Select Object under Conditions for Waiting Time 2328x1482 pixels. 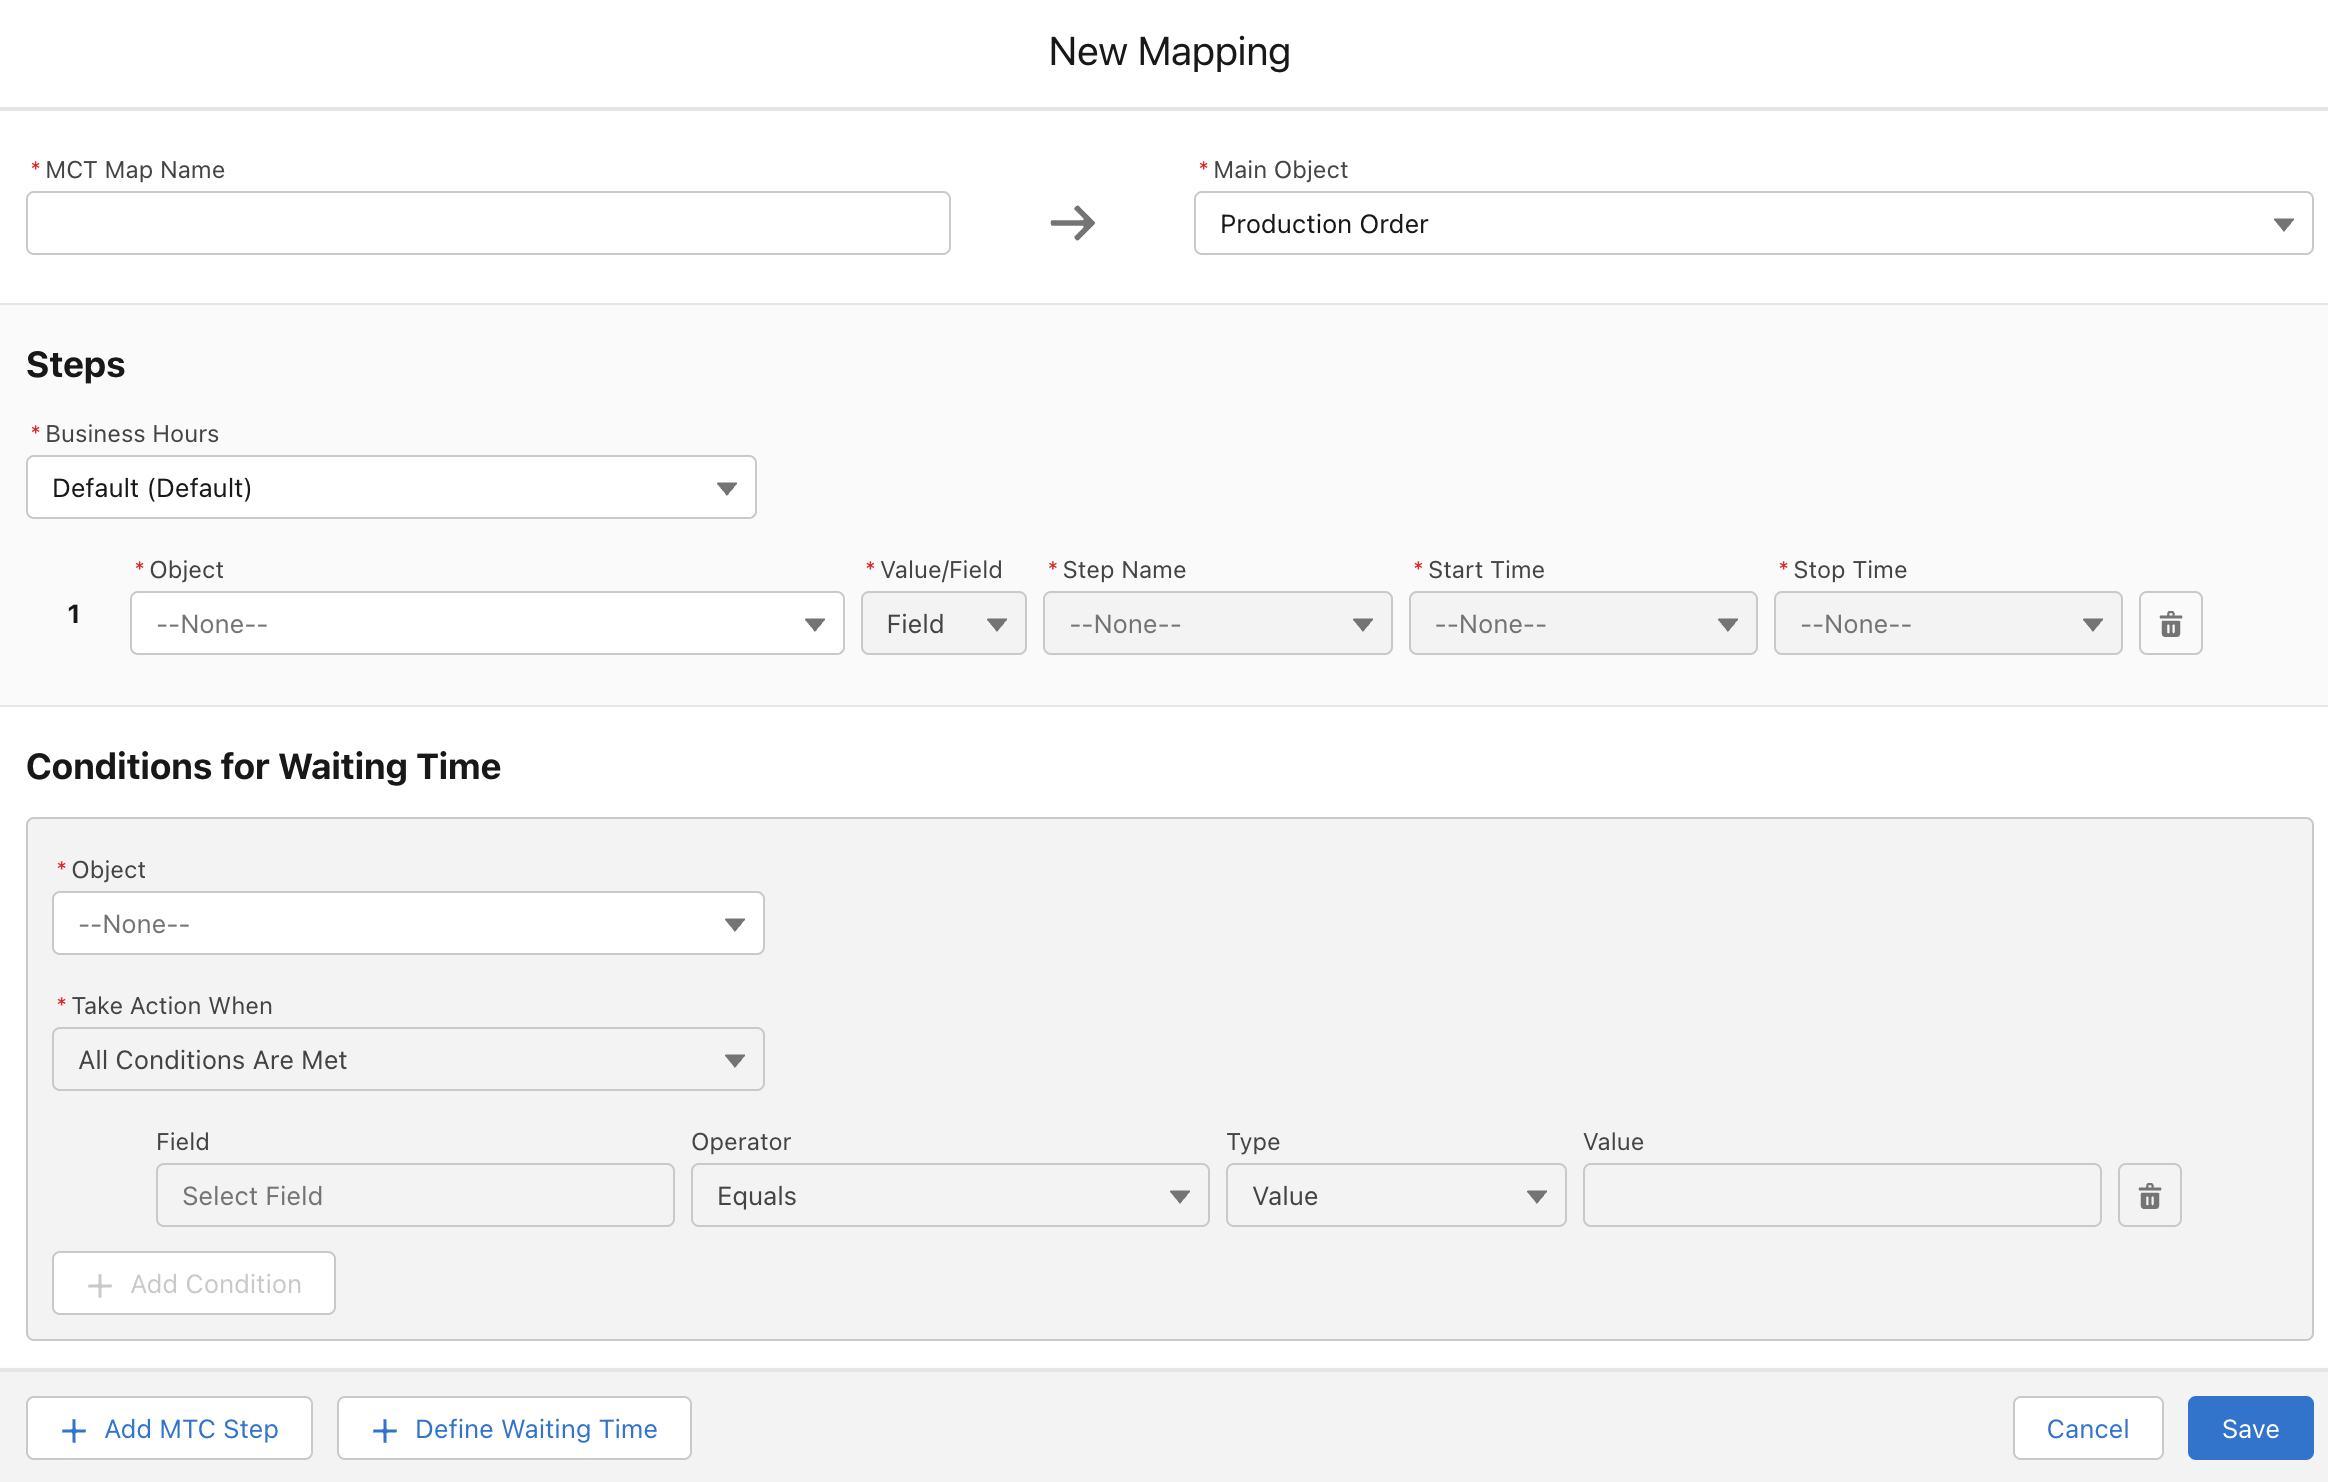point(408,924)
